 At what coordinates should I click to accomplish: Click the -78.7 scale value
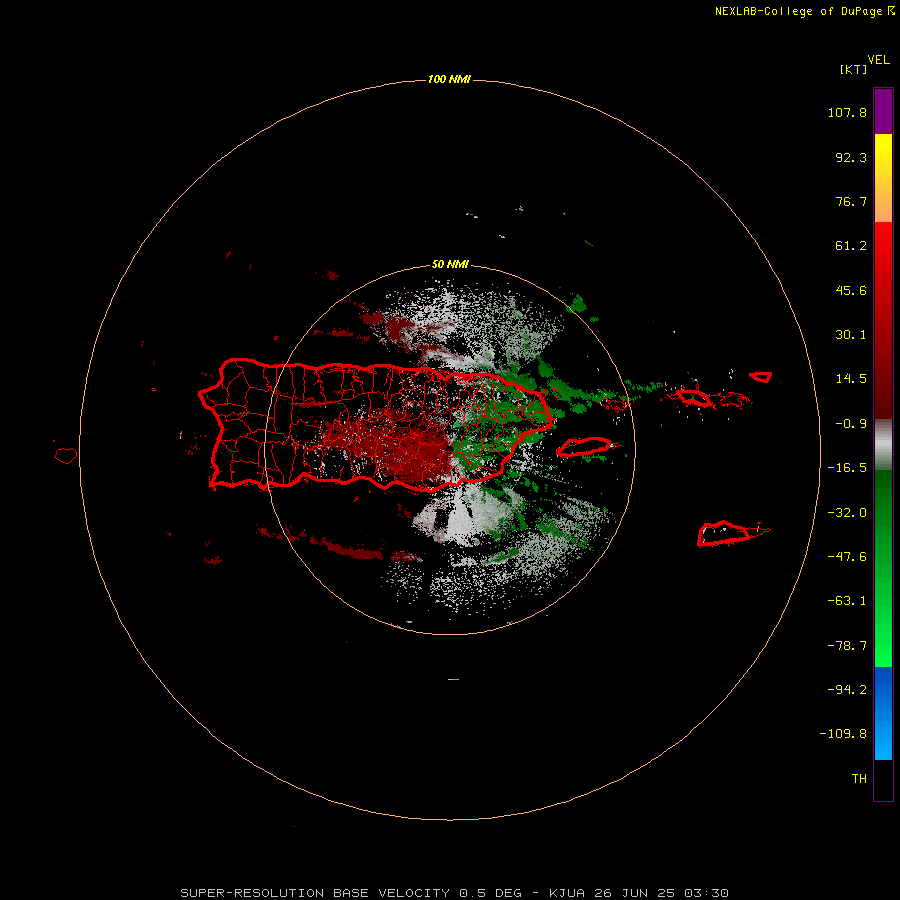[847, 646]
